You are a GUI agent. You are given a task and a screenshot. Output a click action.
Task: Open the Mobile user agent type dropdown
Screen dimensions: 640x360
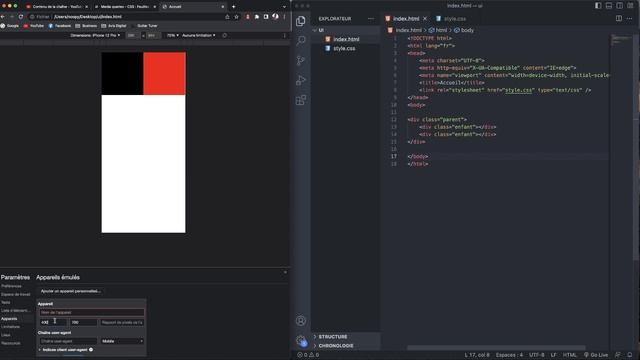122,341
